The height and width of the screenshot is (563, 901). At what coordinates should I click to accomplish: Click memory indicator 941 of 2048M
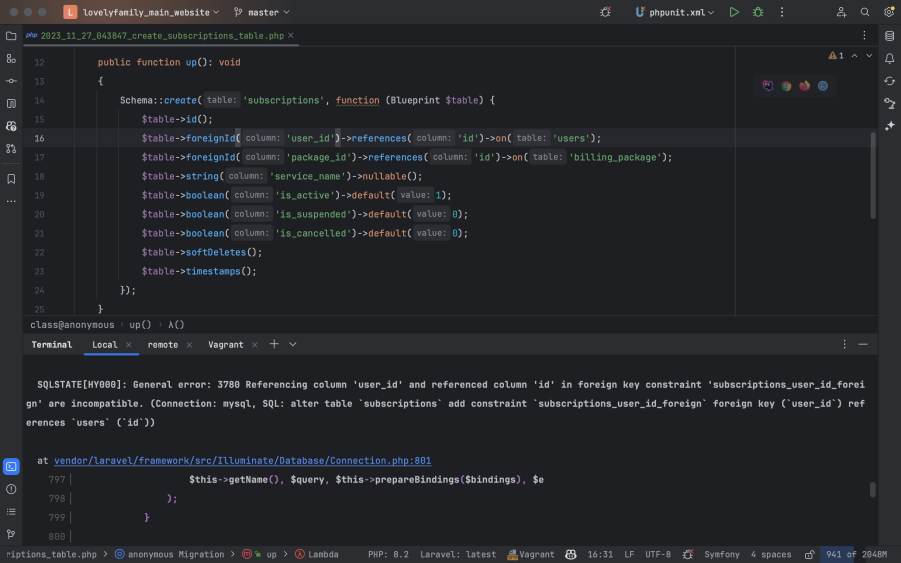(x=856, y=555)
